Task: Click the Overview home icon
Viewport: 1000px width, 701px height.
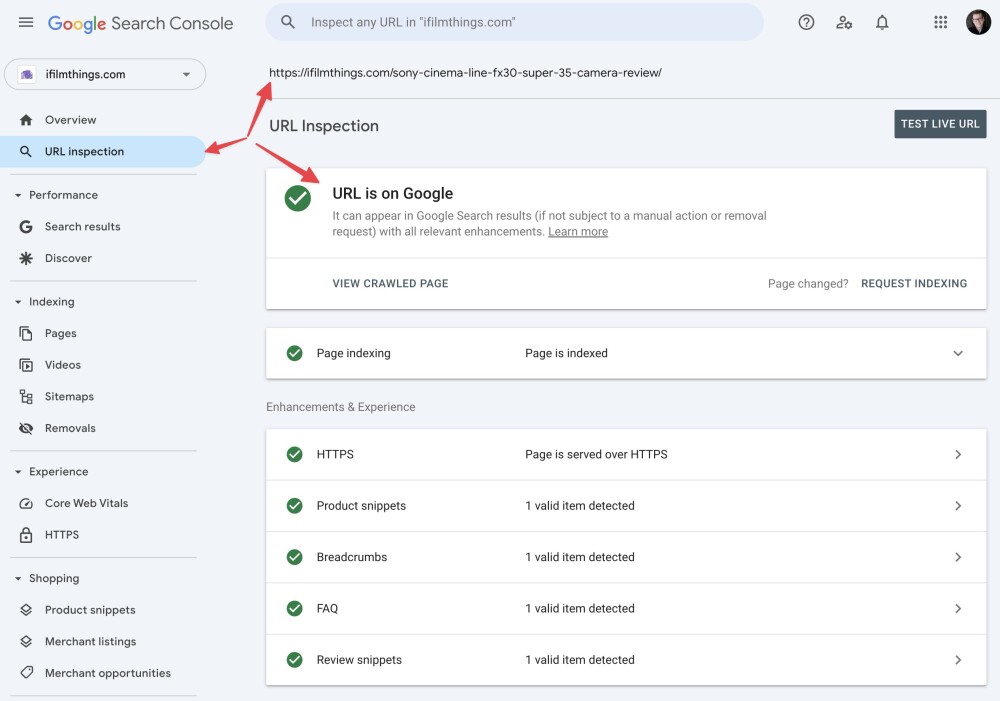Action: click(x=26, y=120)
